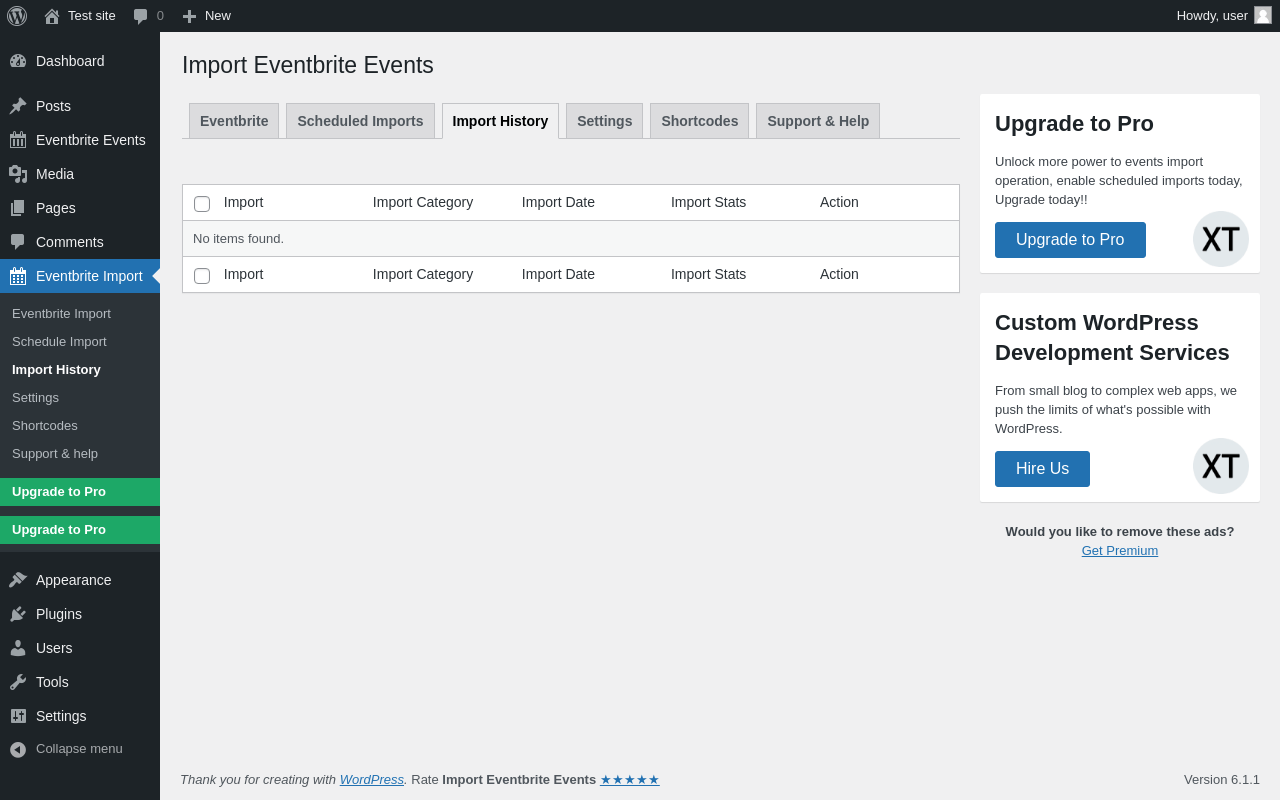Open the Scheduled Imports tab
Viewport: 1280px width, 800px height.
pos(360,121)
